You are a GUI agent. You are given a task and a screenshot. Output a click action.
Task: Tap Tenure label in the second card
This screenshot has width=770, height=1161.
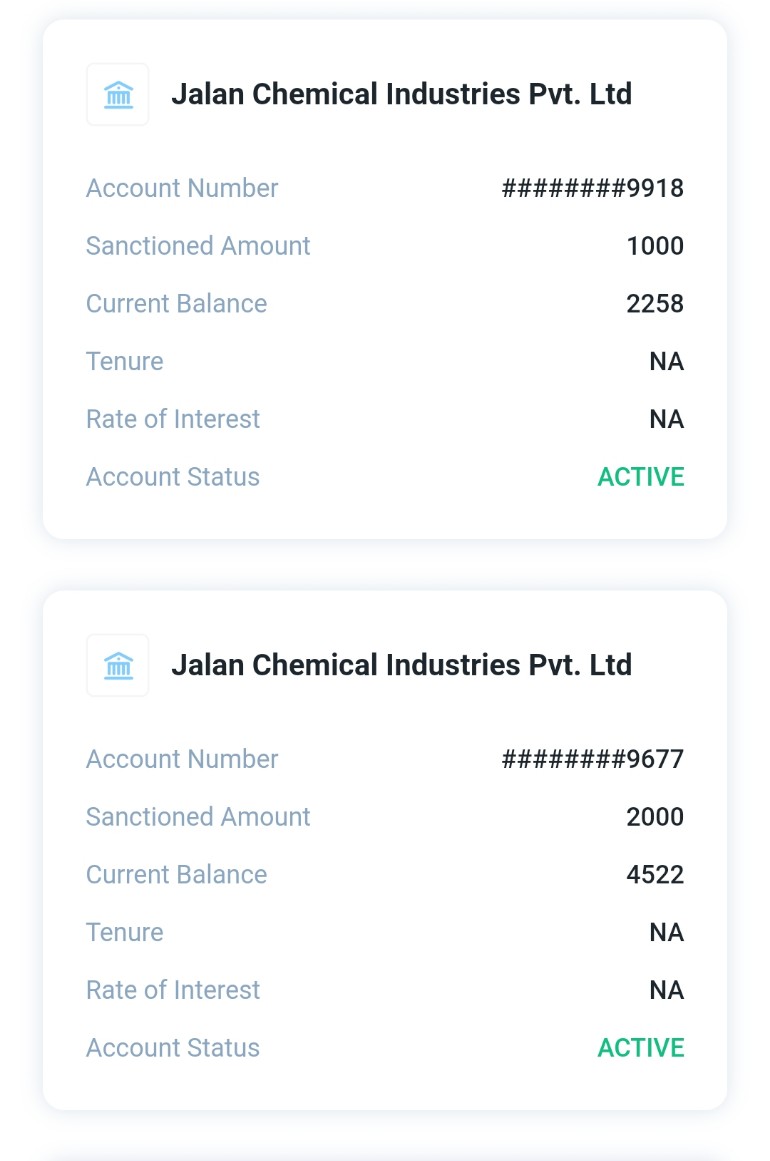click(124, 932)
